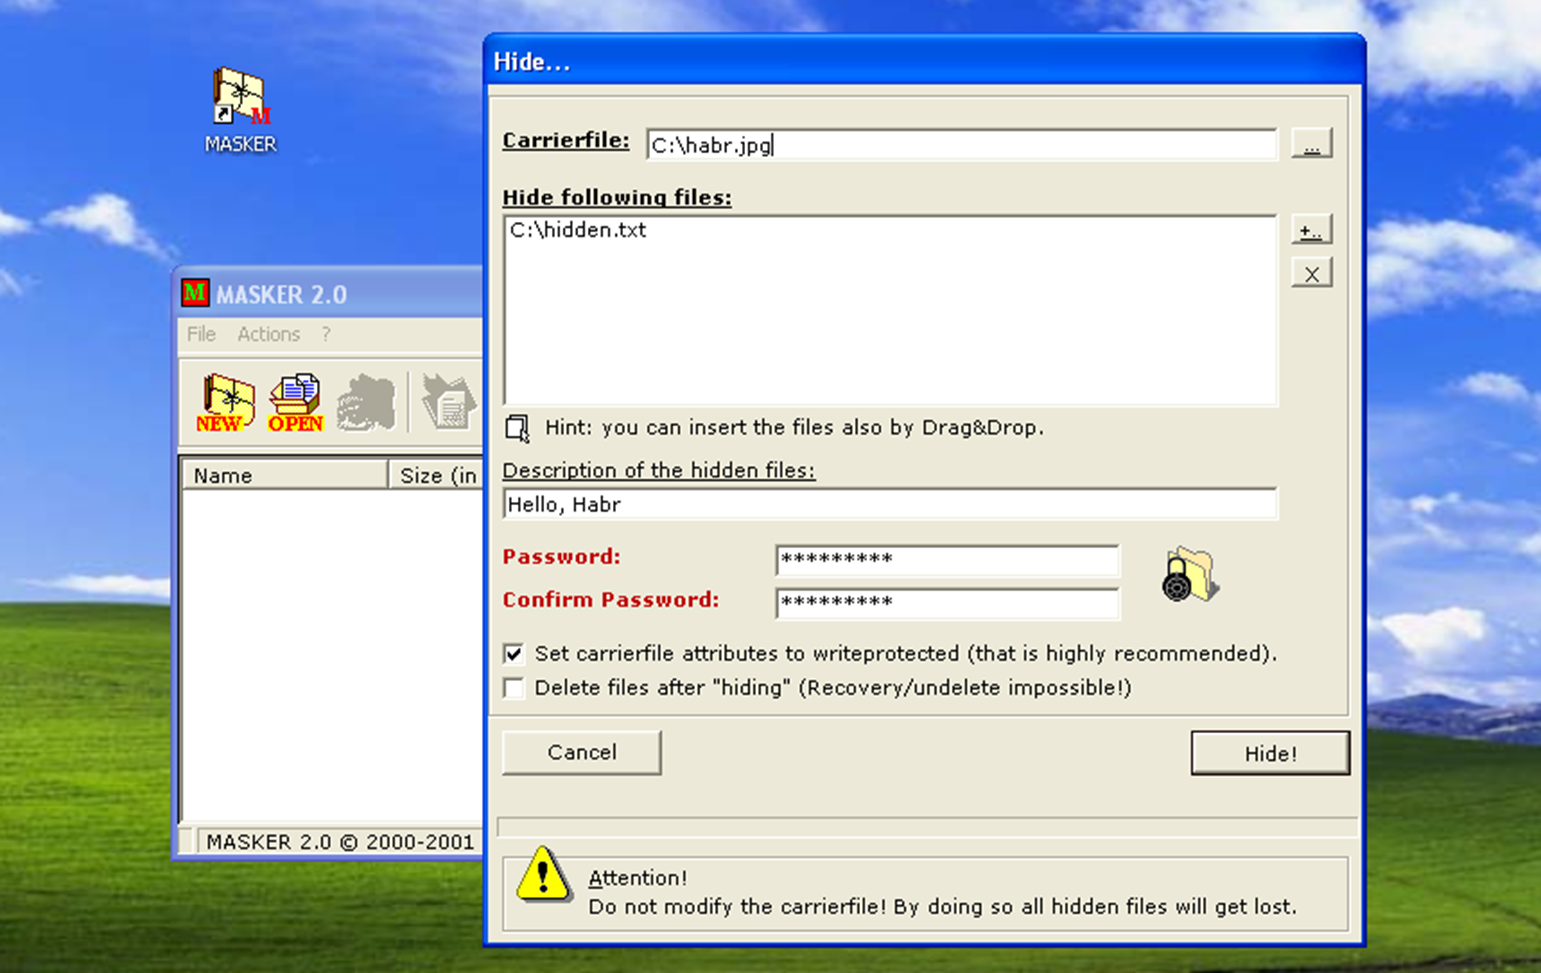The image size is (1541, 973).
Task: Click the Size column header in MASKER
Action: [x=436, y=475]
